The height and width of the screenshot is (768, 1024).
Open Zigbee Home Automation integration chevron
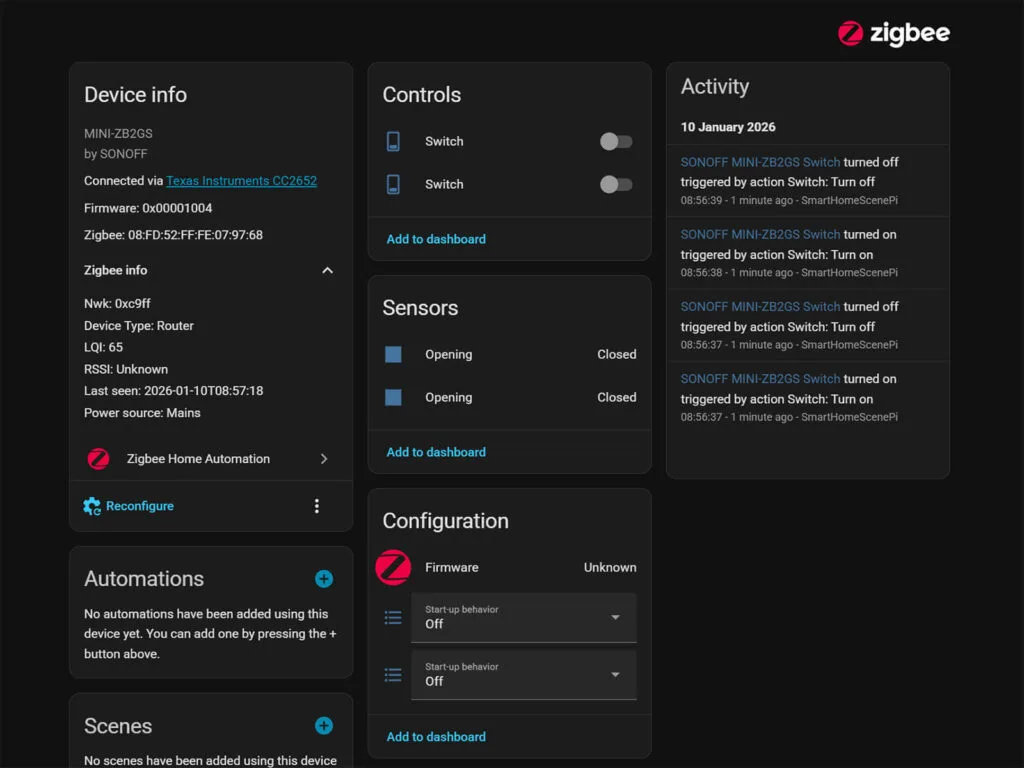click(x=324, y=459)
